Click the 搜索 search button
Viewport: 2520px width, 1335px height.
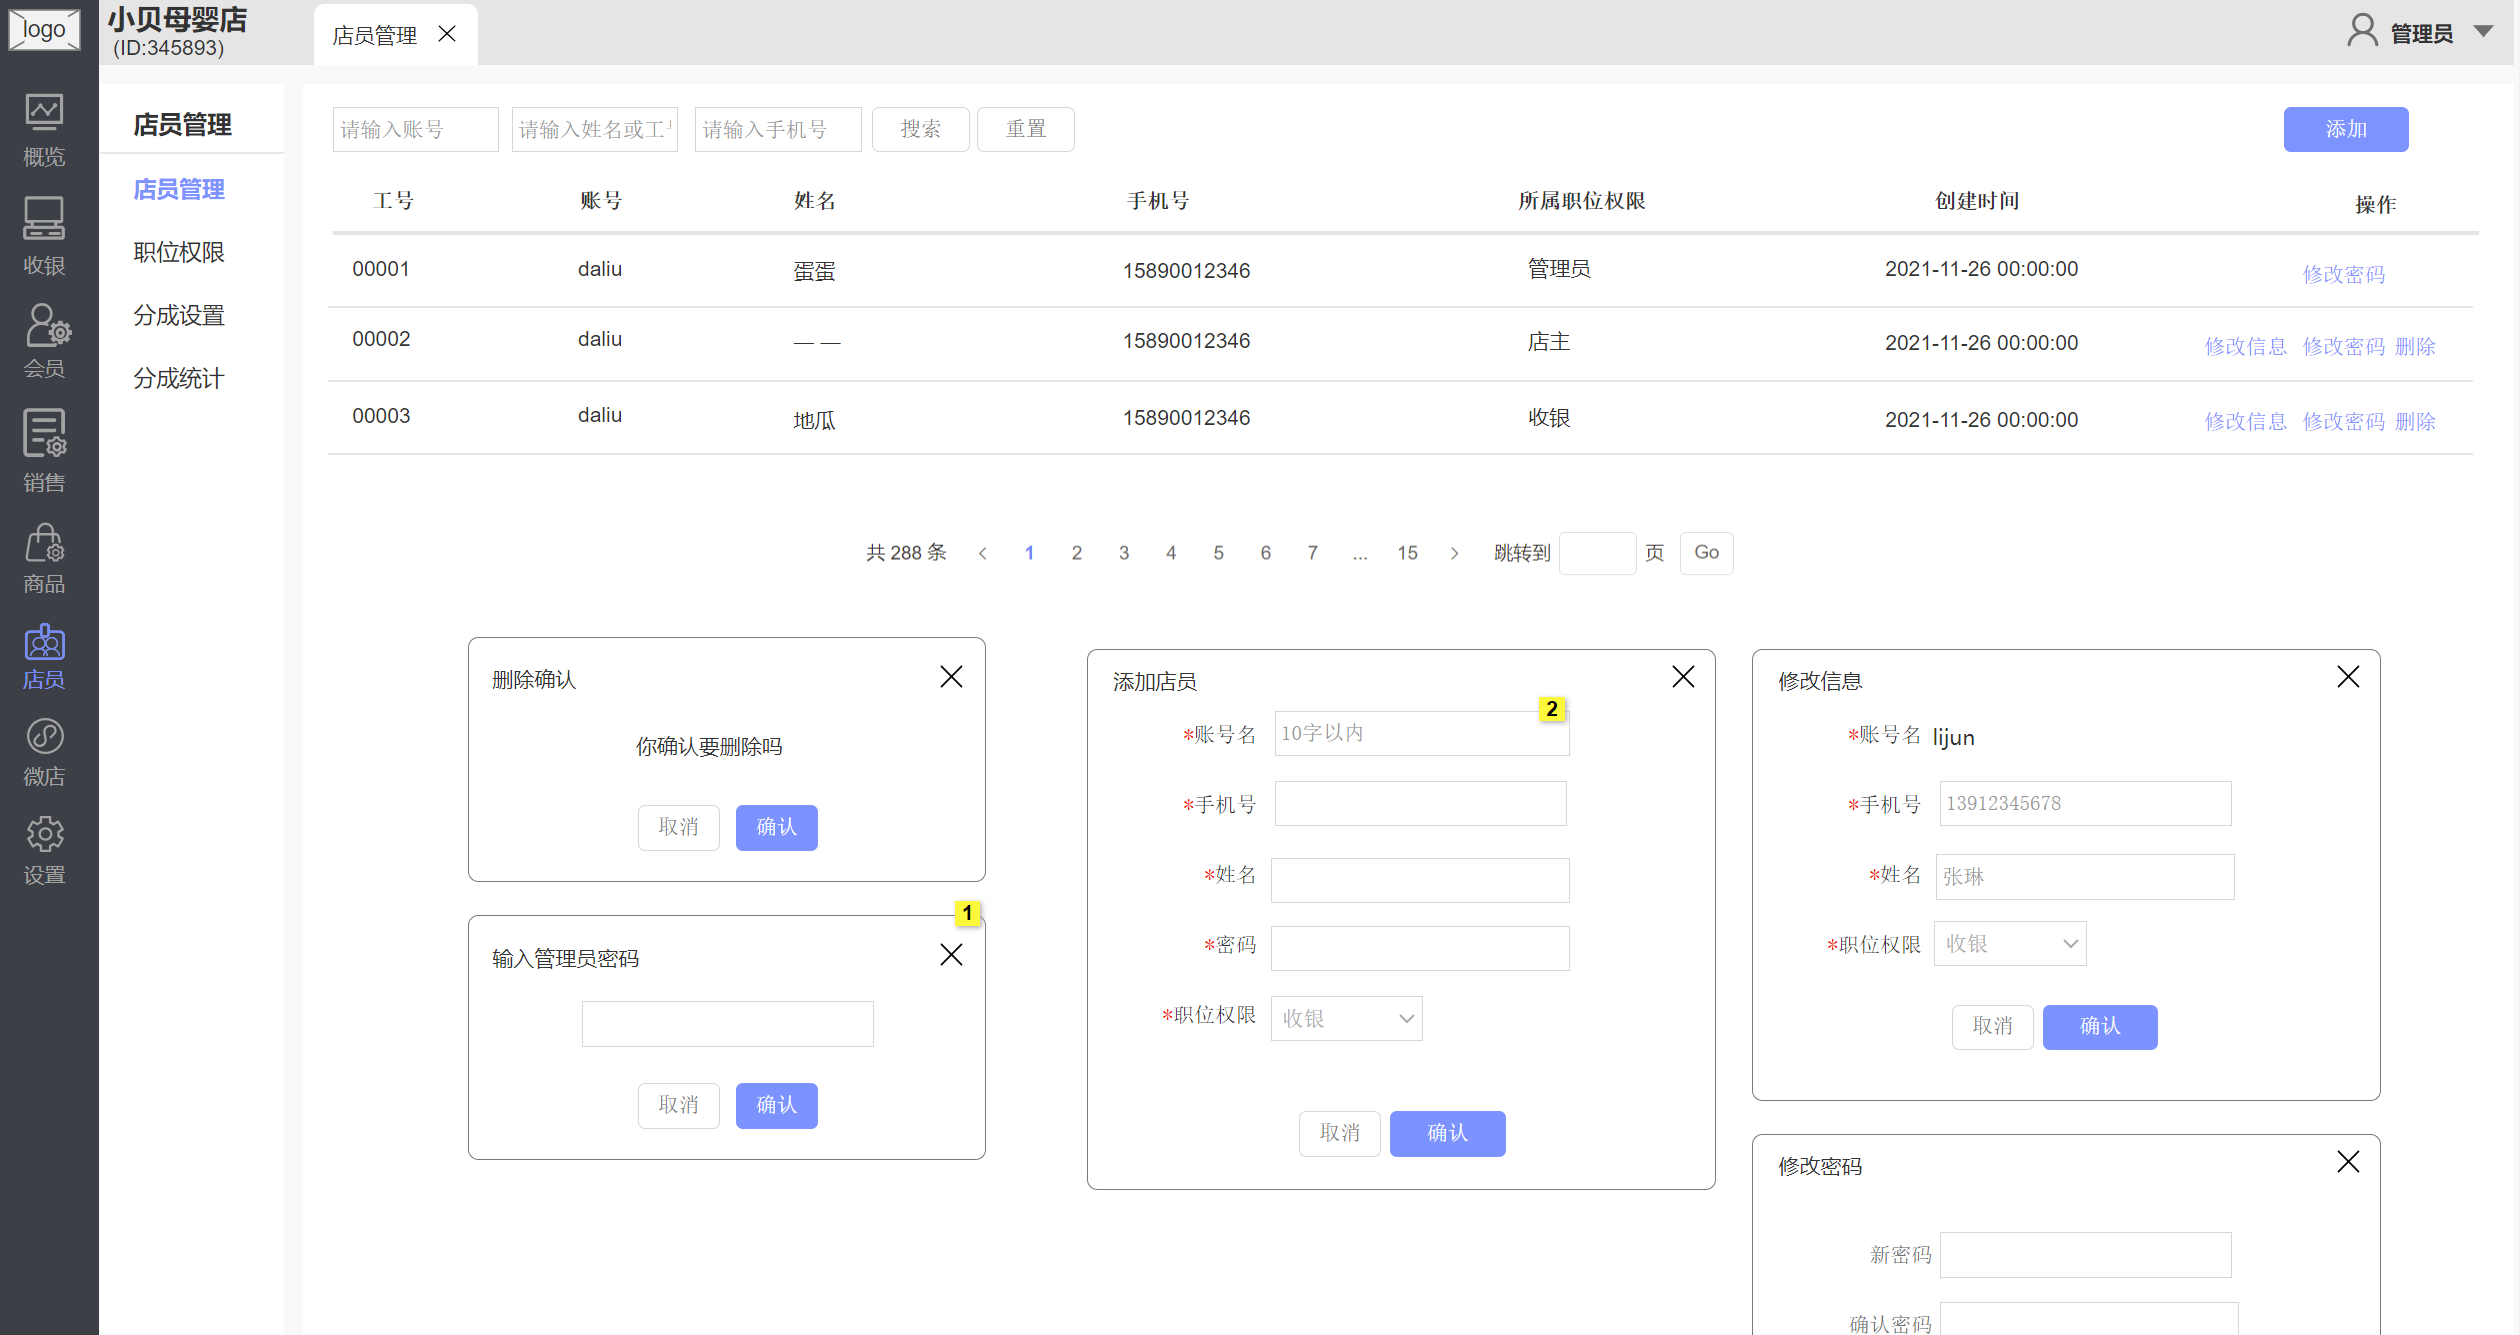tap(920, 129)
